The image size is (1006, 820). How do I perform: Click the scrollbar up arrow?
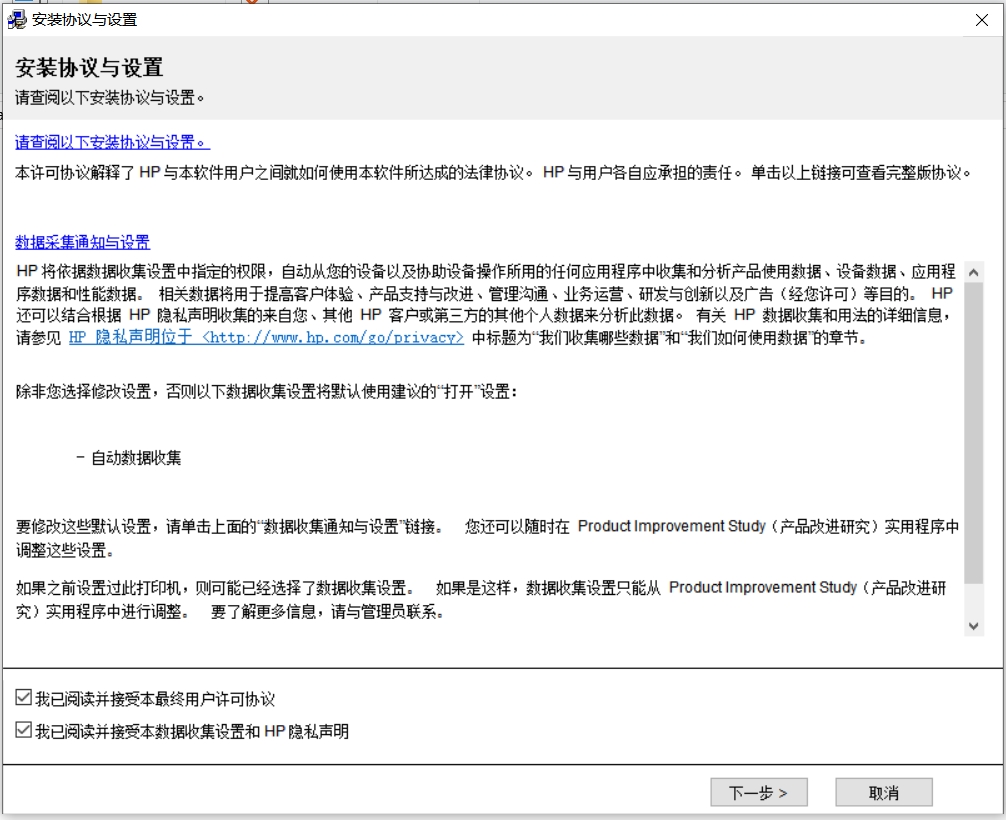click(x=973, y=272)
